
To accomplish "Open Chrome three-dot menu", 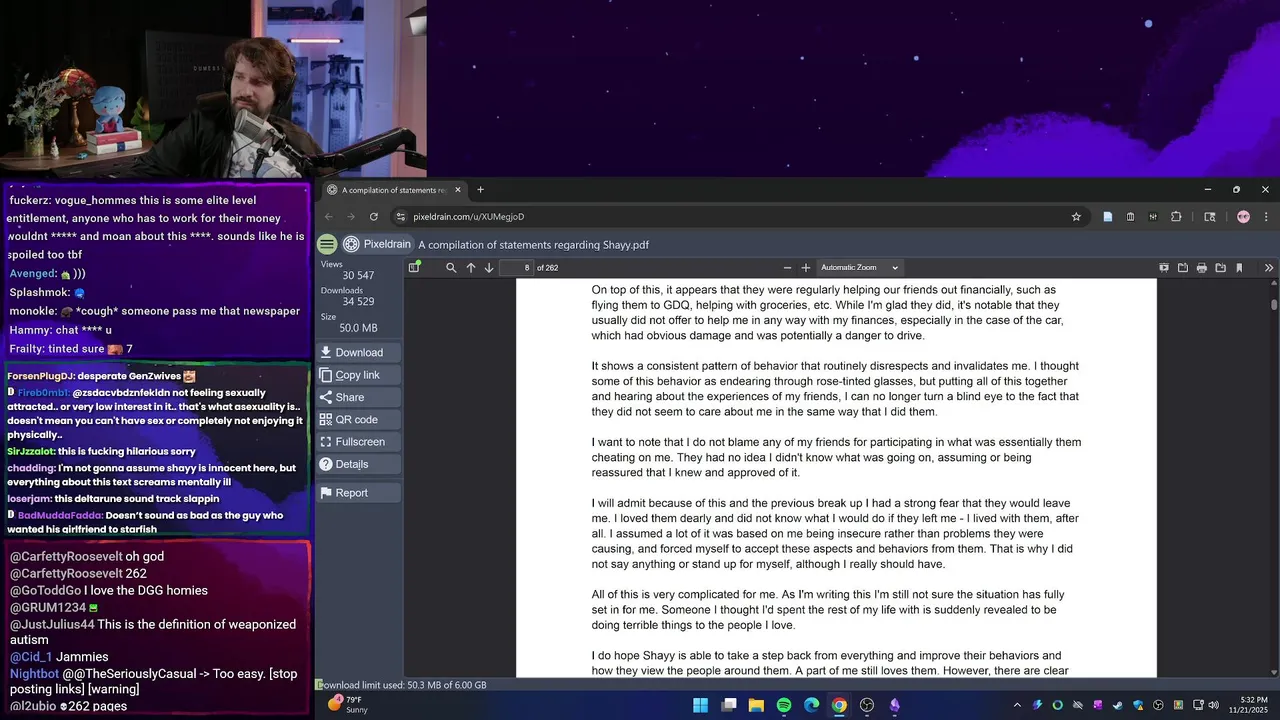I will pos(1266,216).
